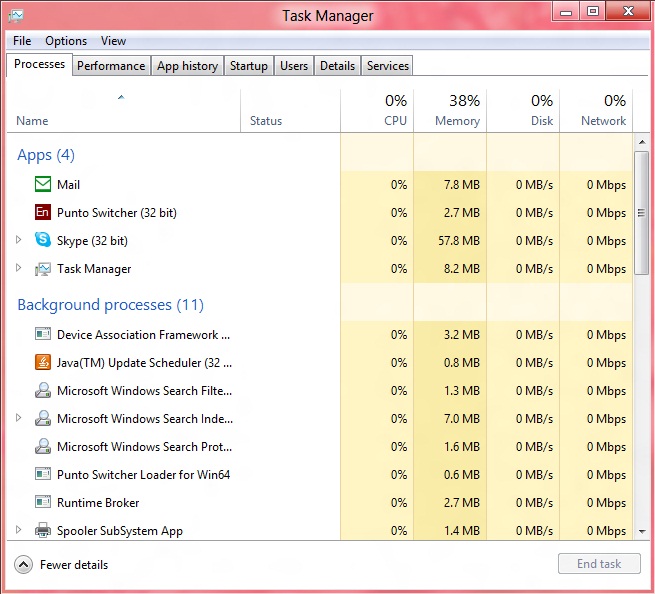Click the Java Update Scheduler icon
The height and width of the screenshot is (594, 655).
point(43,362)
